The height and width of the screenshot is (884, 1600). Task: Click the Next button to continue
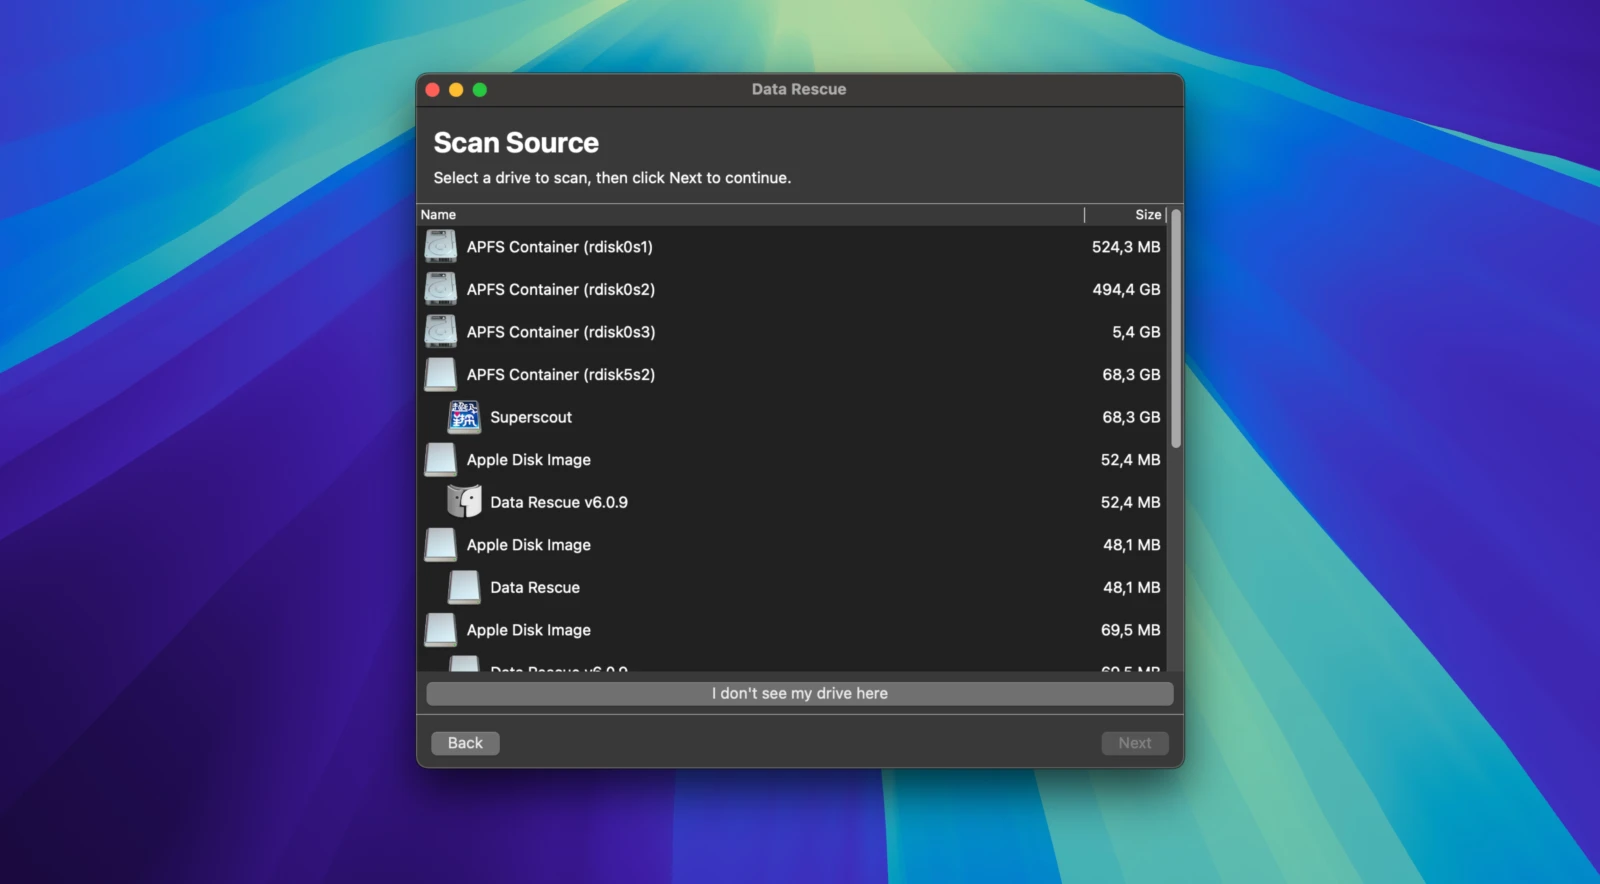[1134, 743]
